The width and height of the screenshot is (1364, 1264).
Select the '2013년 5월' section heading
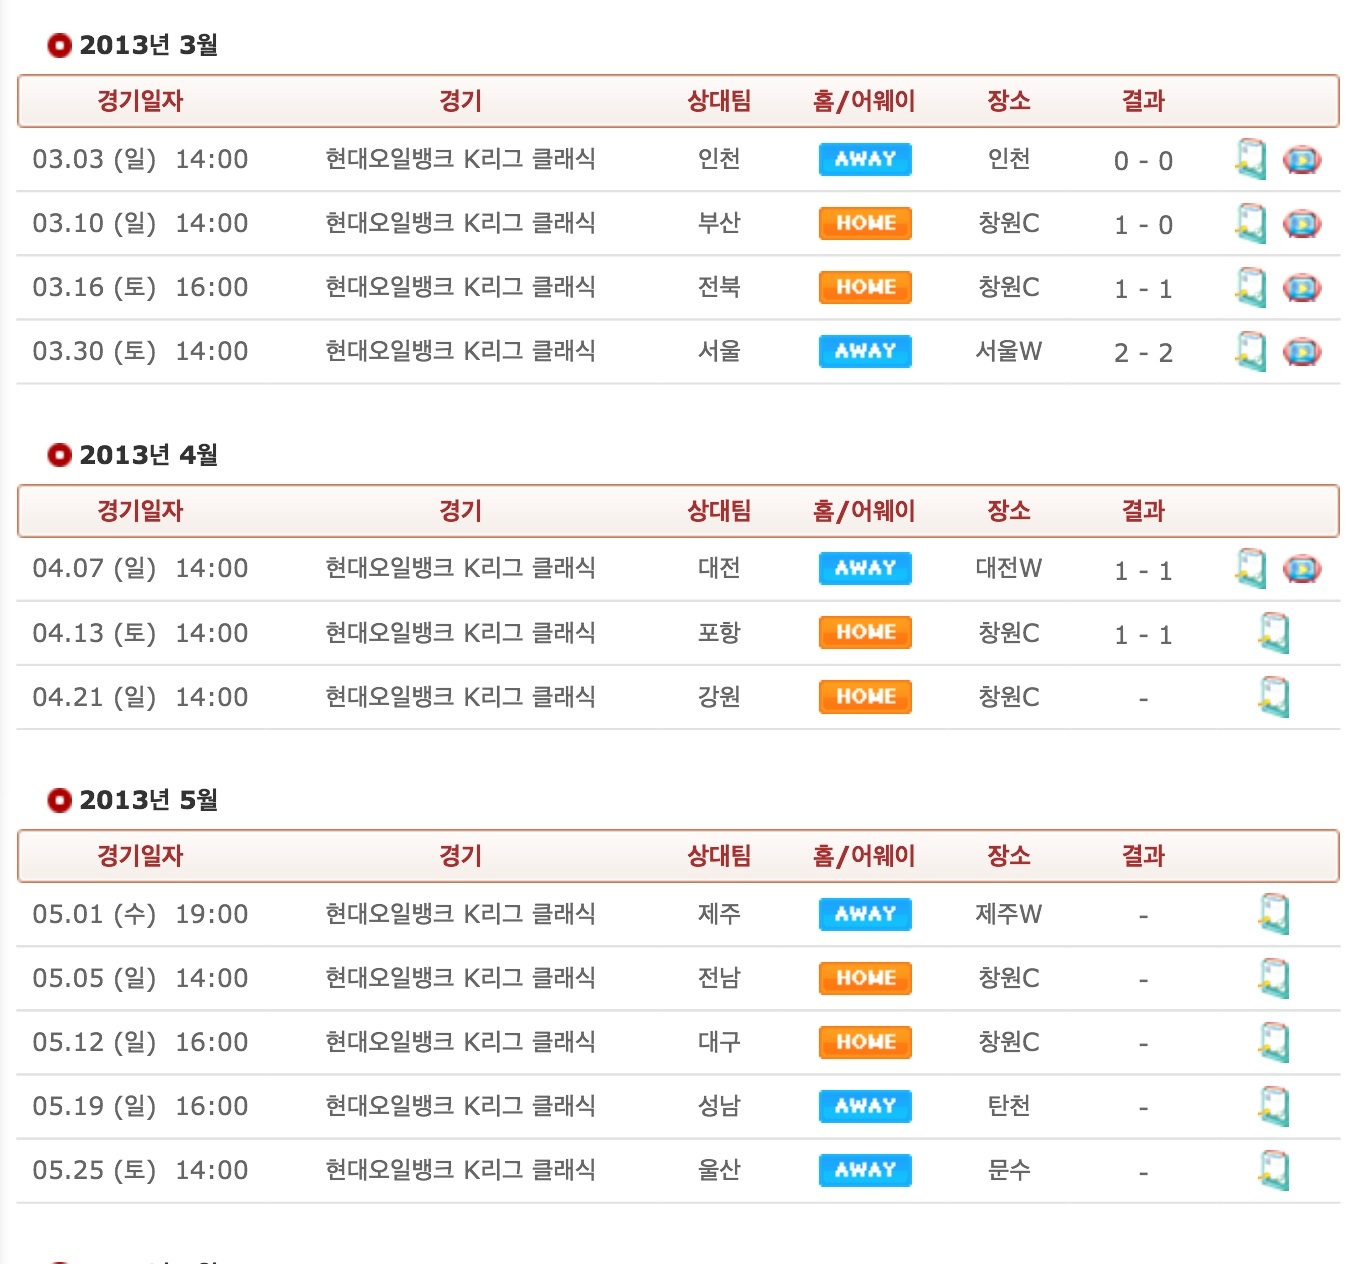click(148, 800)
